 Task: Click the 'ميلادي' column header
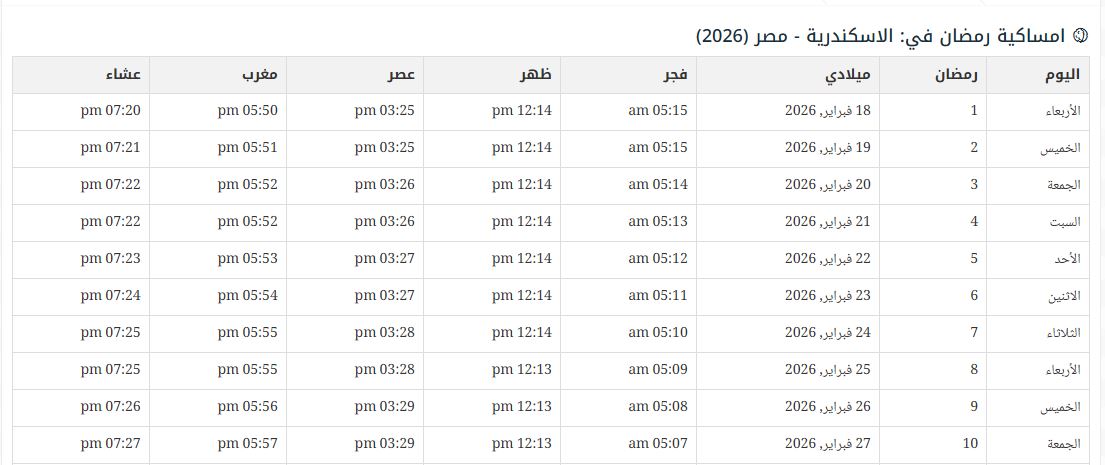pos(848,74)
